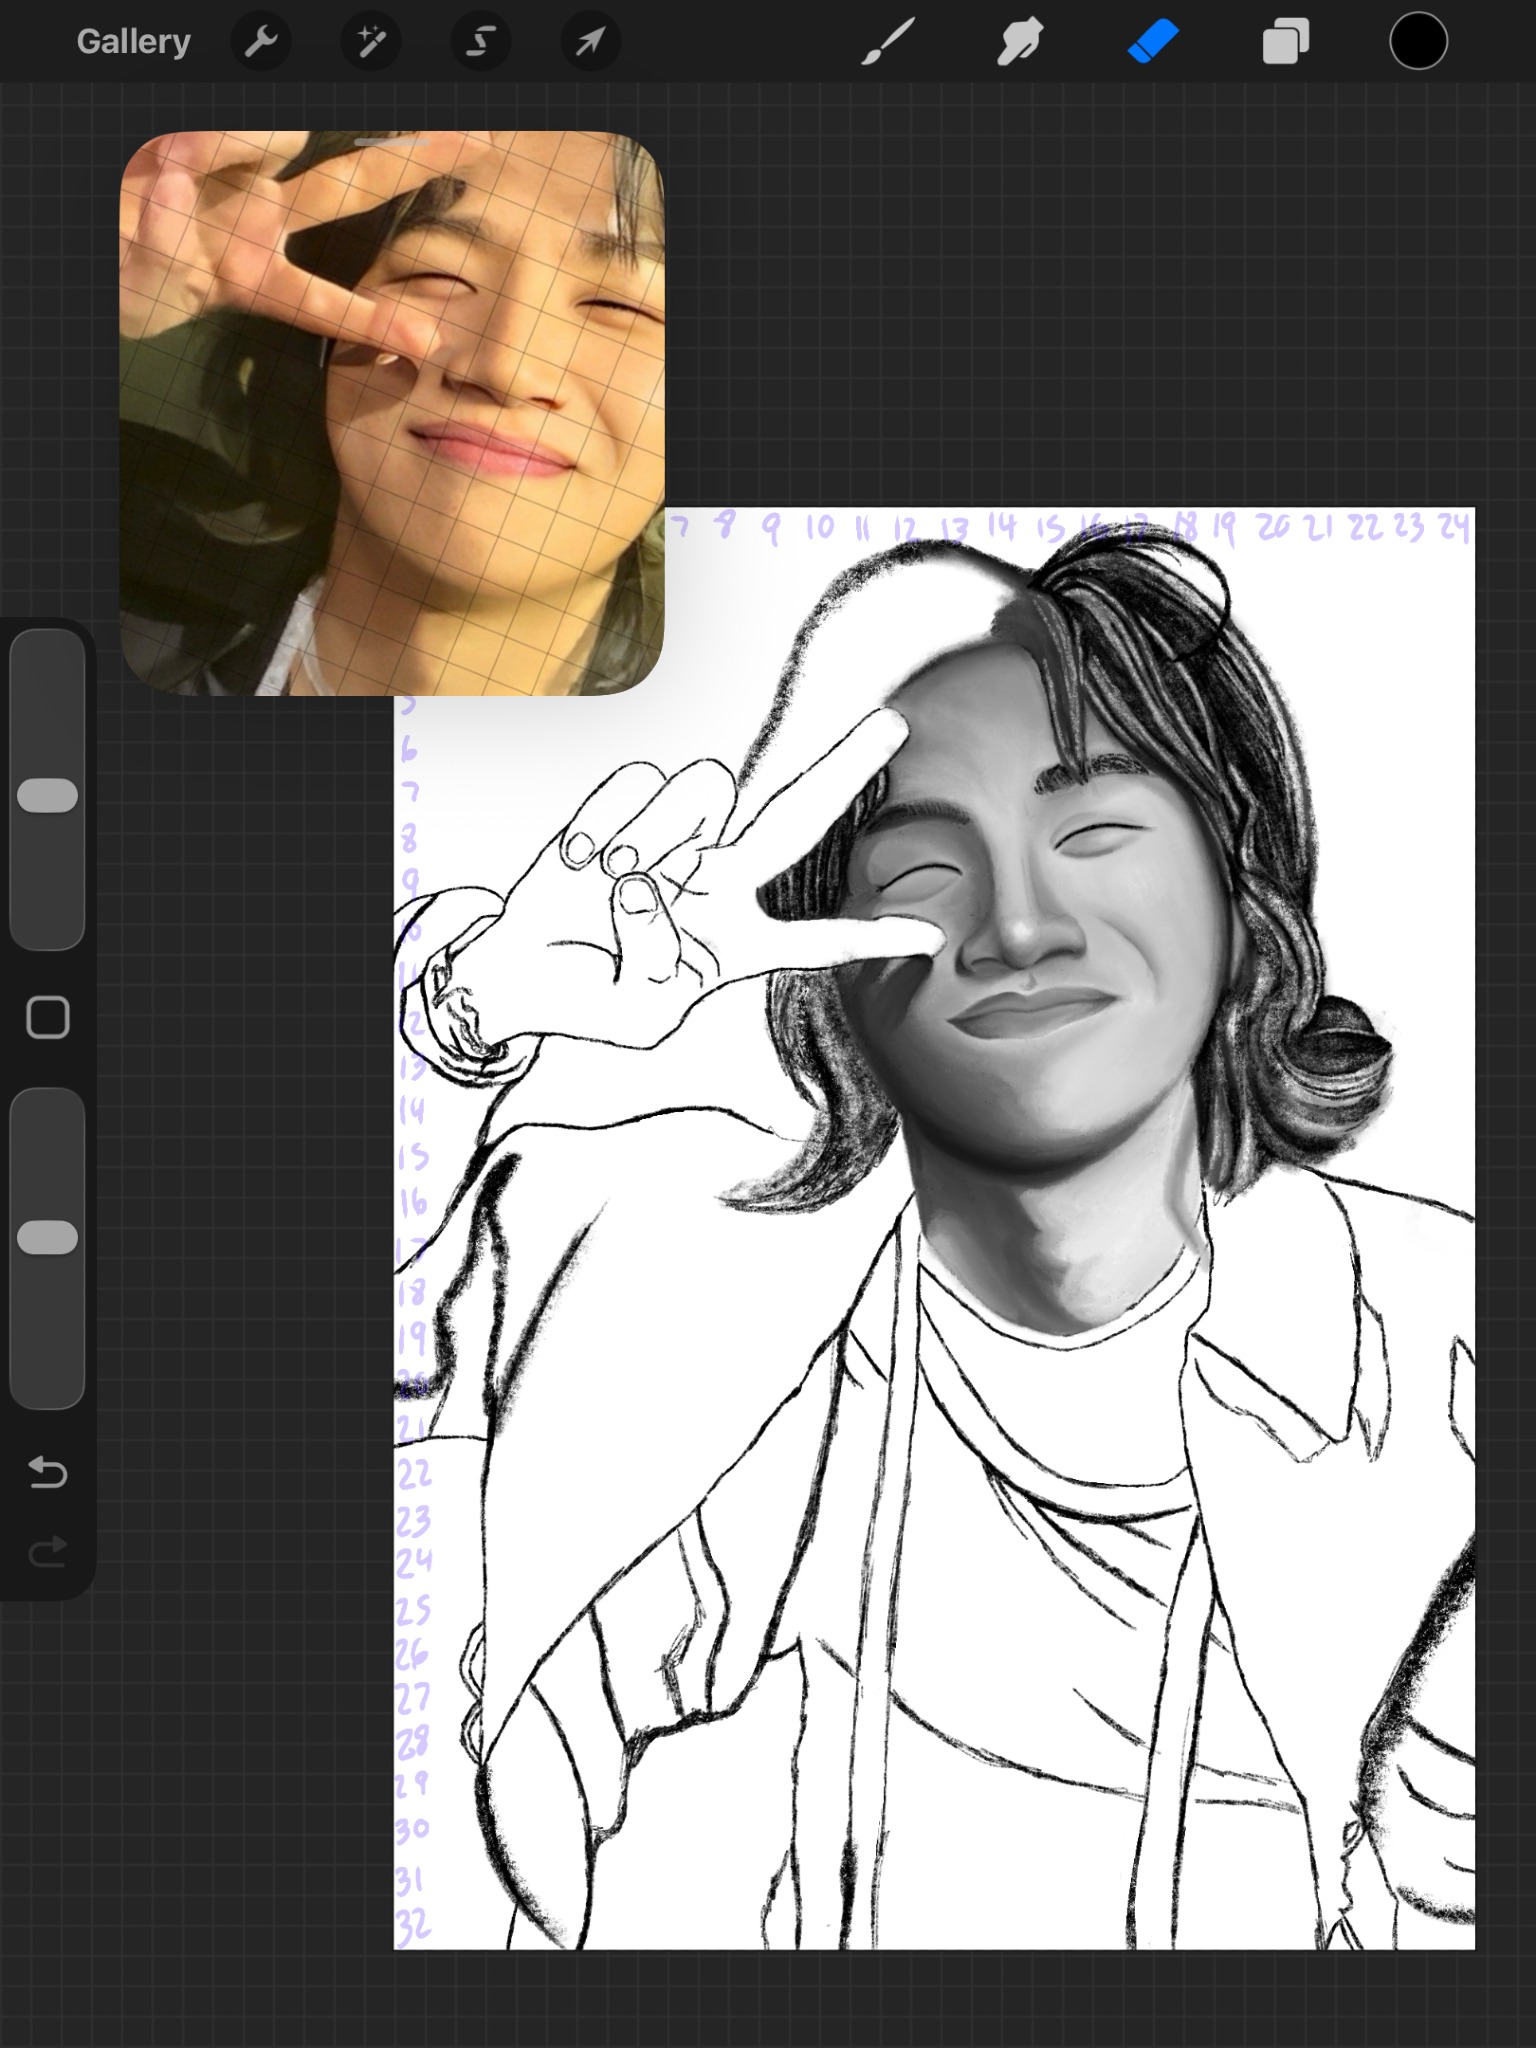
Task: Select the Brush tool
Action: tap(887, 42)
